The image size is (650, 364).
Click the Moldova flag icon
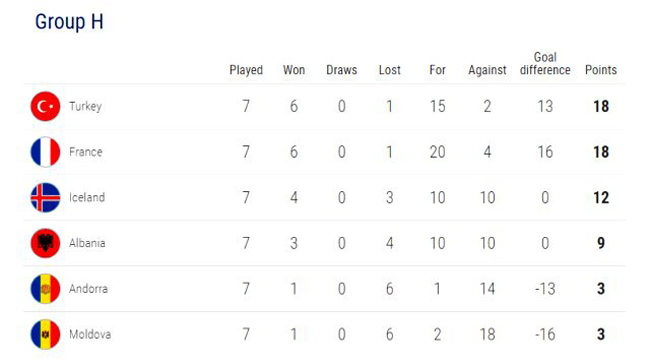45,335
